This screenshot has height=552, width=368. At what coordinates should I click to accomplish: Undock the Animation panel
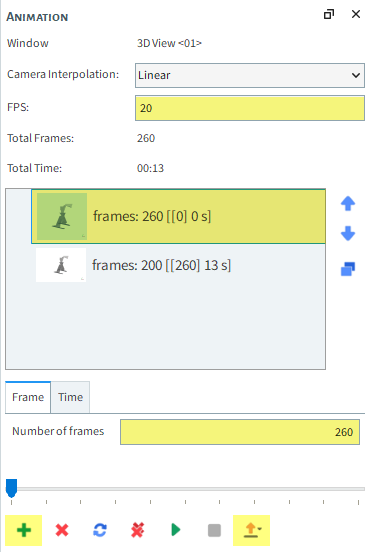pyautogui.click(x=329, y=14)
